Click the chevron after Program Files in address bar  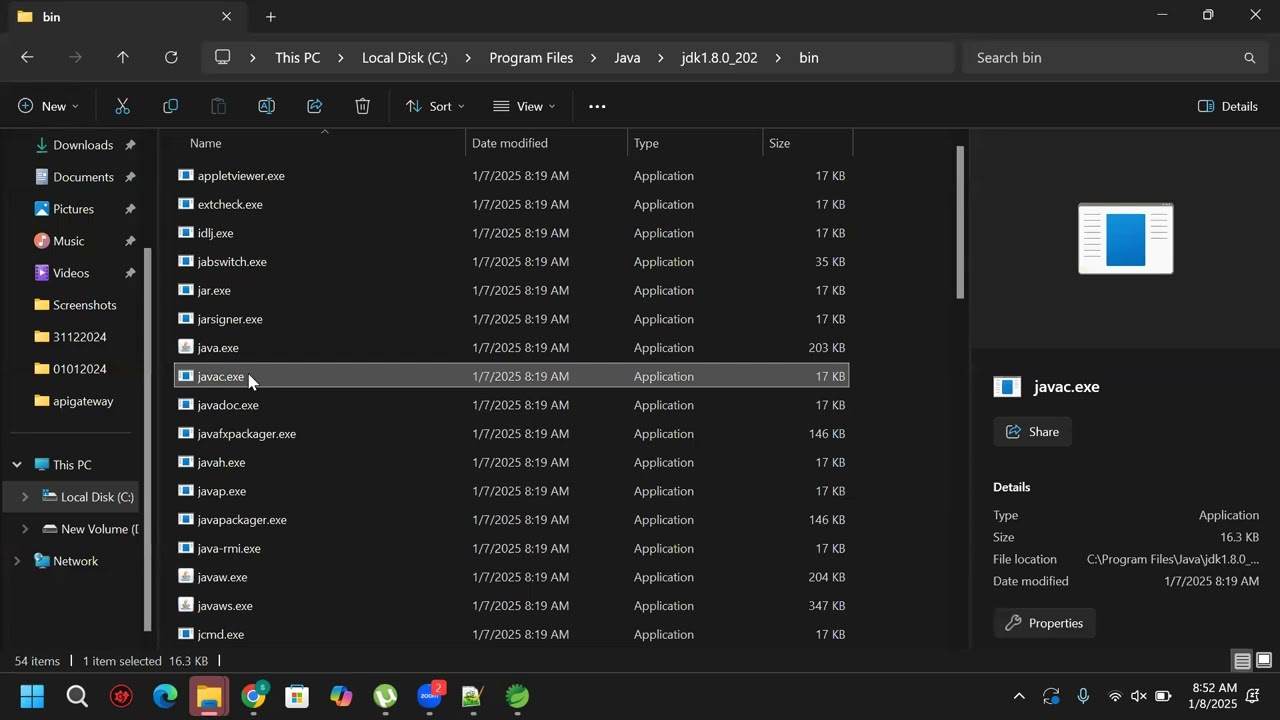(x=593, y=58)
